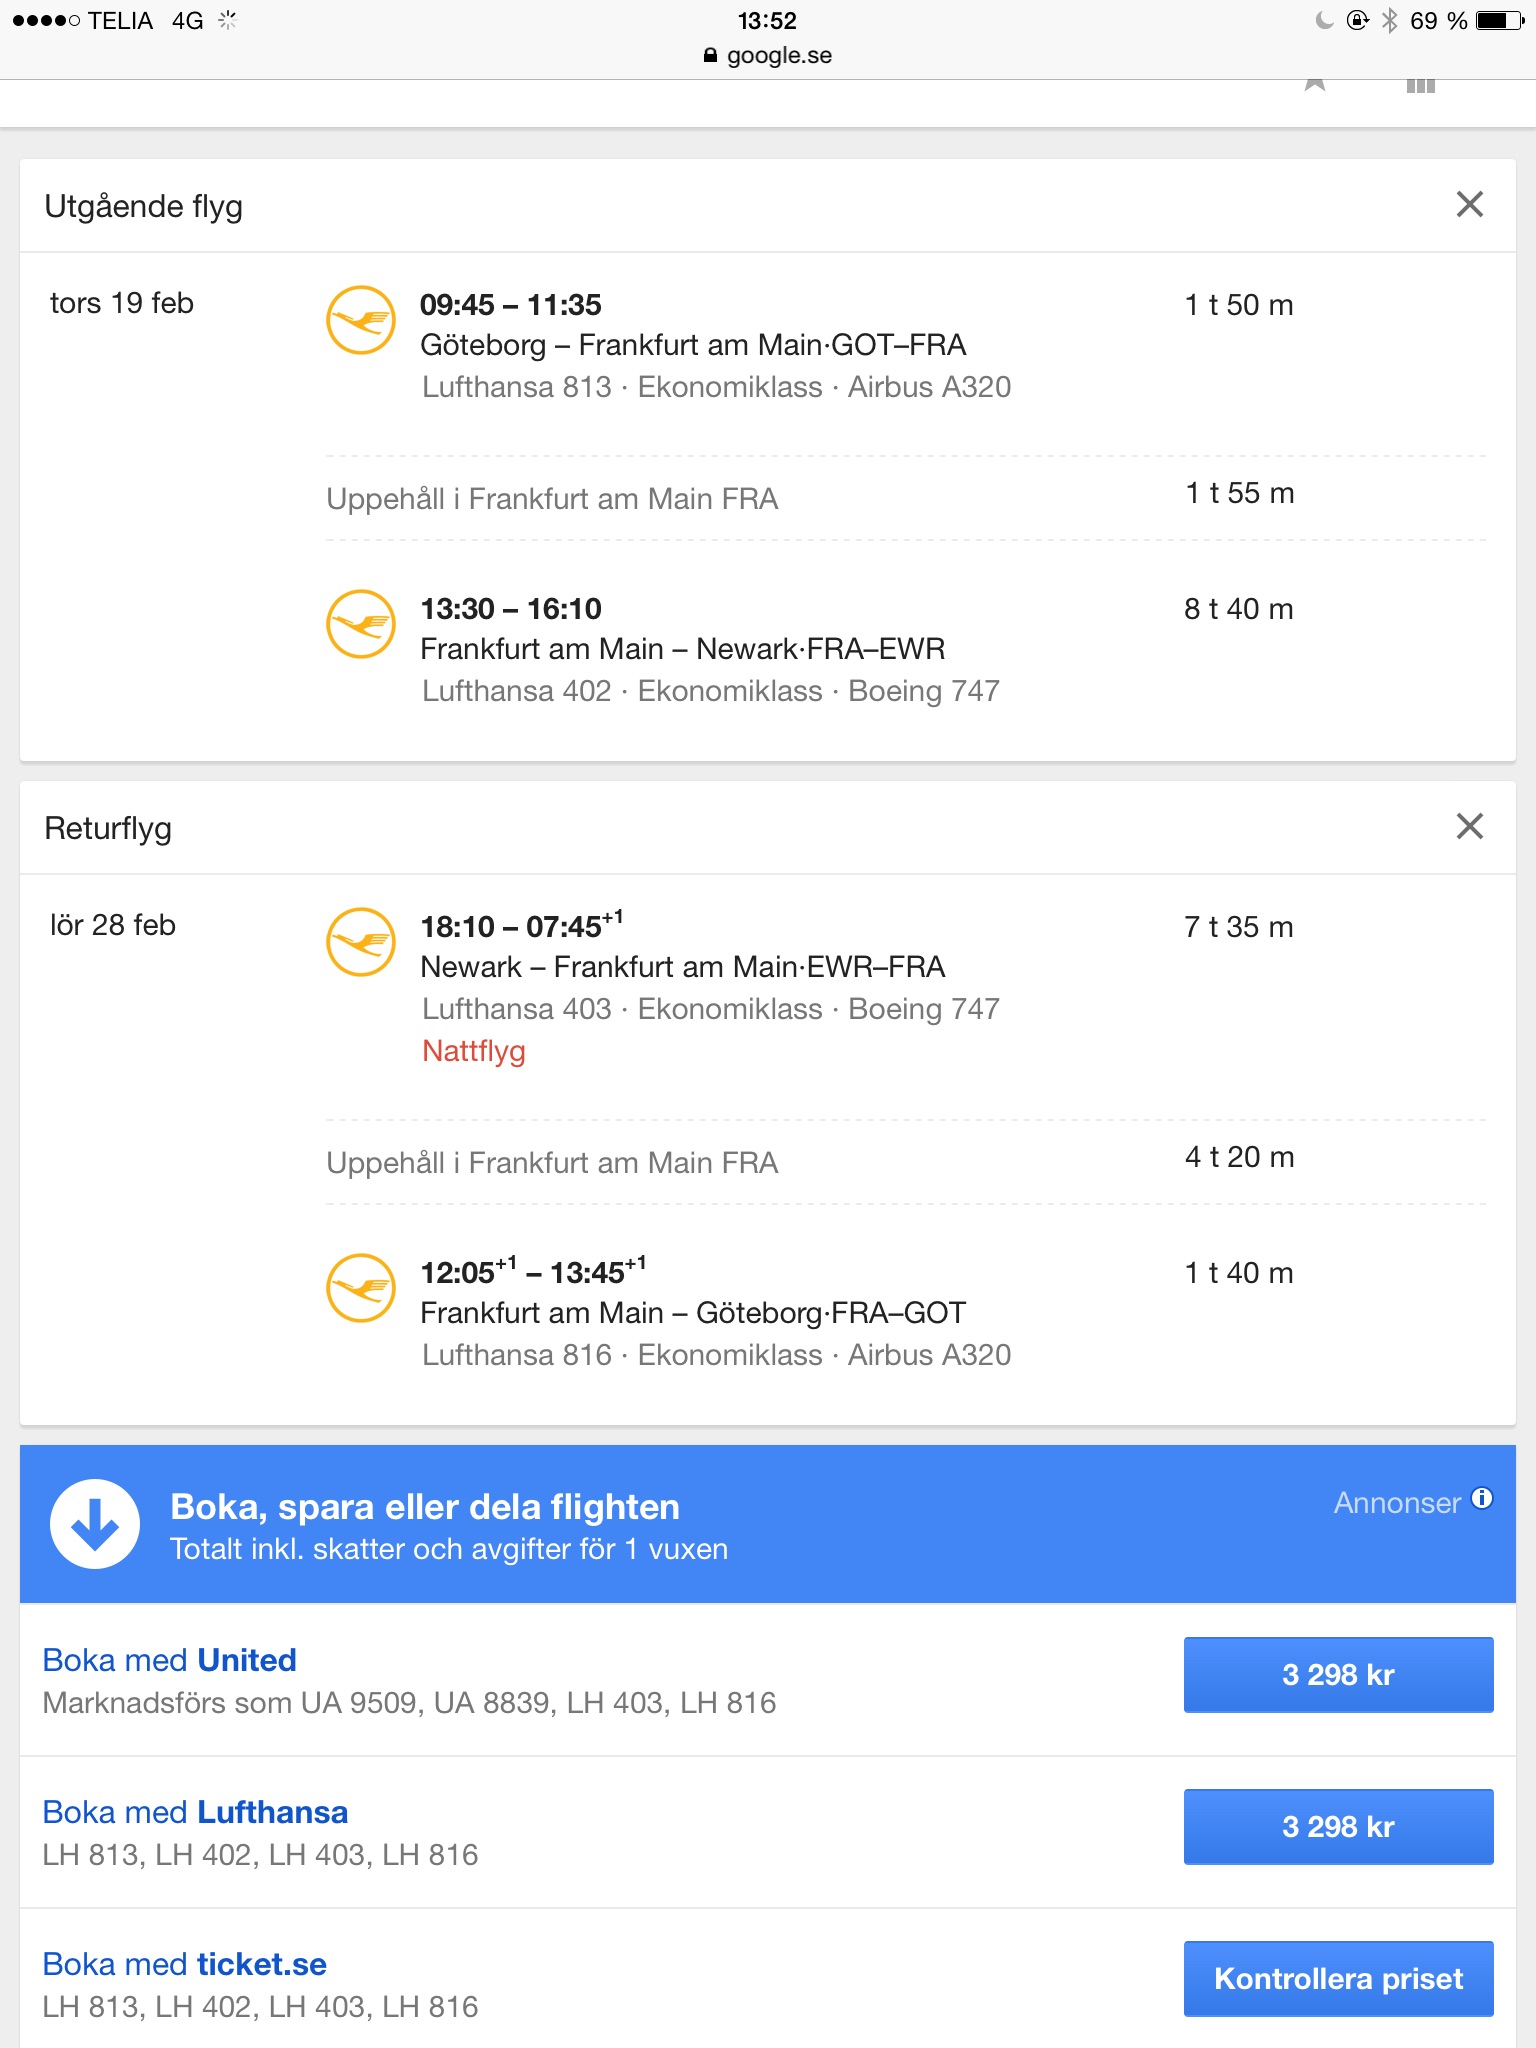Tap the Lufthansa logo beside Frankfurt–Newark flight
Image resolution: width=1536 pixels, height=2048 pixels.
click(x=361, y=624)
